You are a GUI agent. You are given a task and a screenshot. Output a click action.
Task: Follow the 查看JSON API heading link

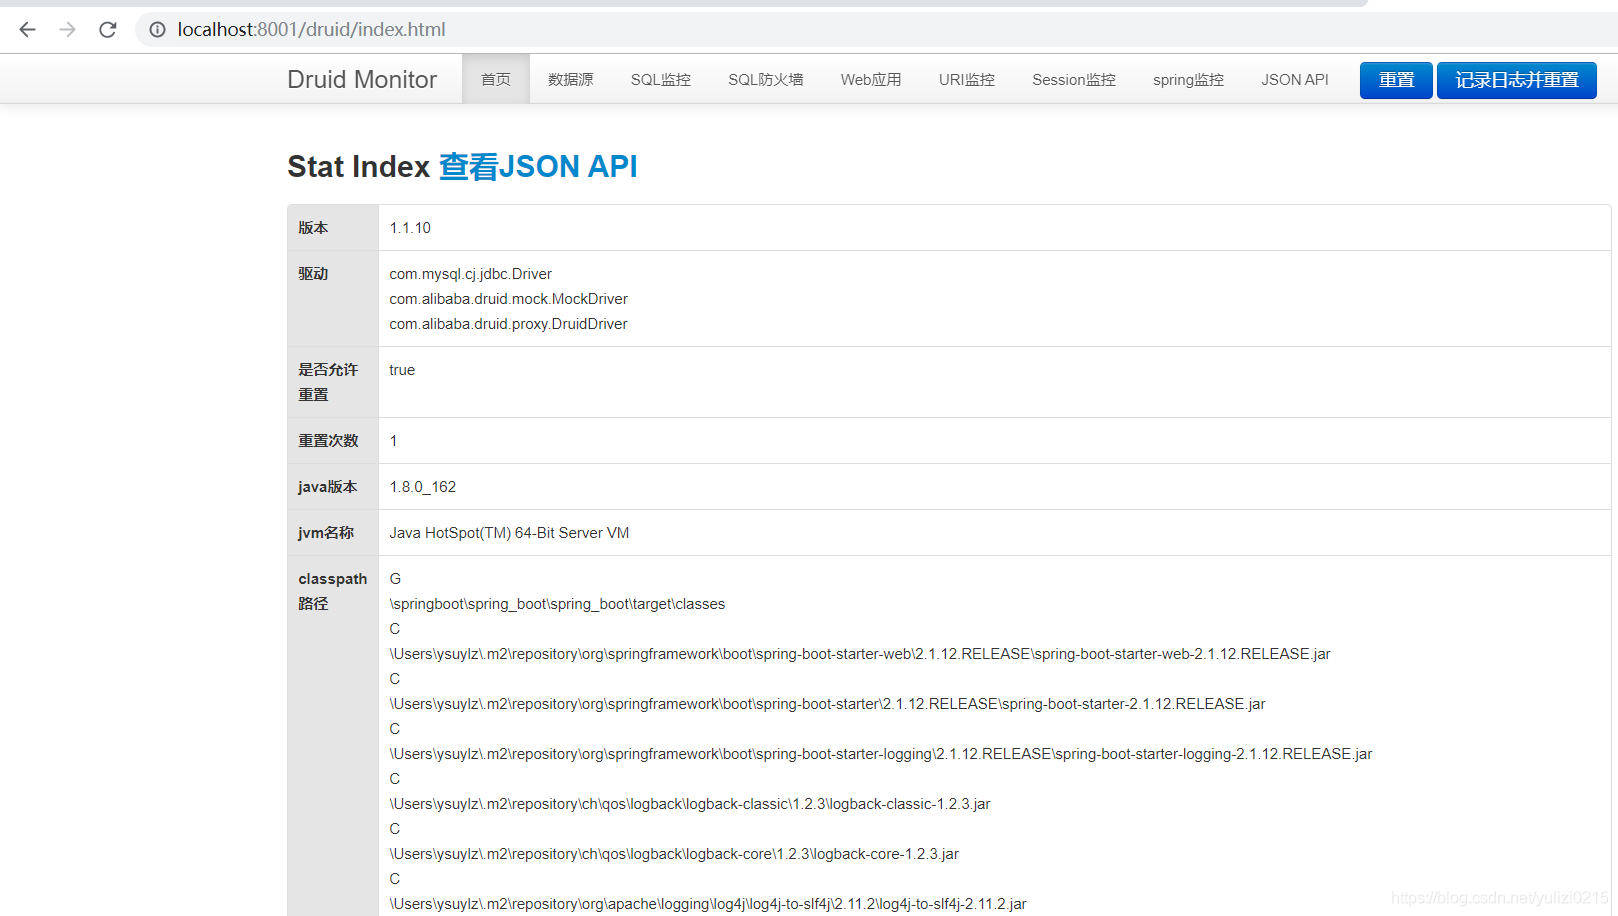538,167
